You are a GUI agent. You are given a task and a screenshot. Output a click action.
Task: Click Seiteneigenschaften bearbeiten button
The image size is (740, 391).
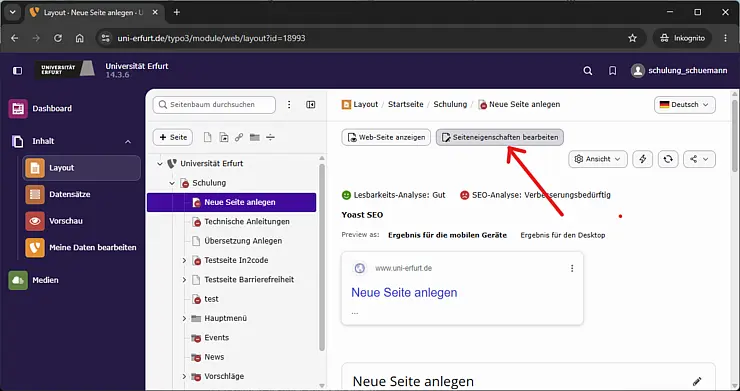coord(500,137)
